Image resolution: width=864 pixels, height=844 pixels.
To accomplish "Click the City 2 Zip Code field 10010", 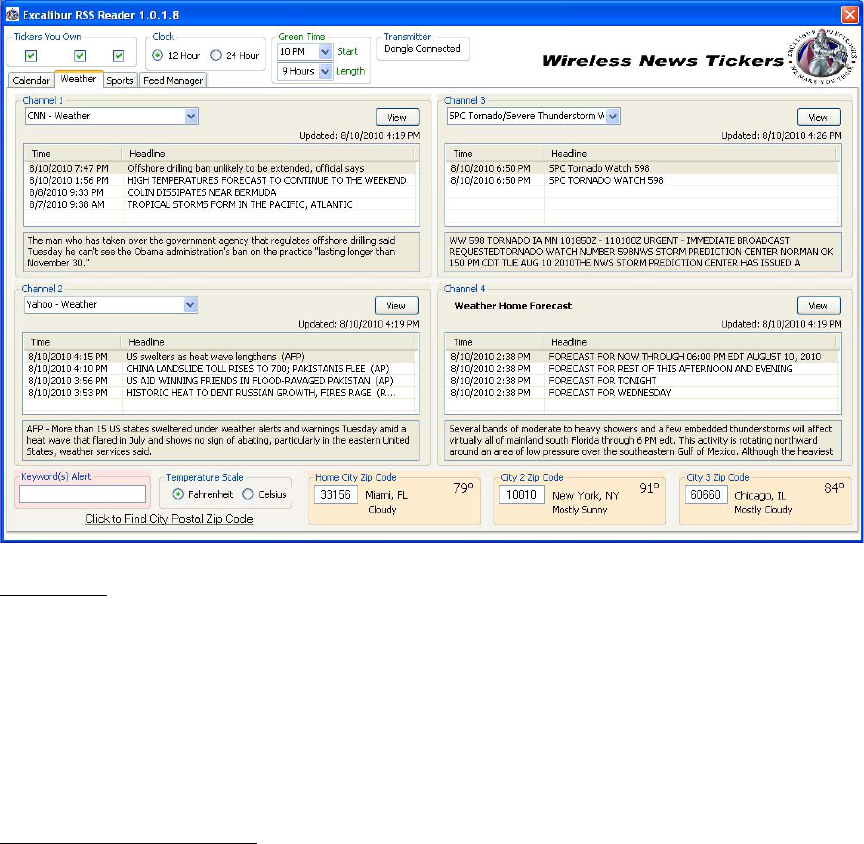I will click(521, 495).
